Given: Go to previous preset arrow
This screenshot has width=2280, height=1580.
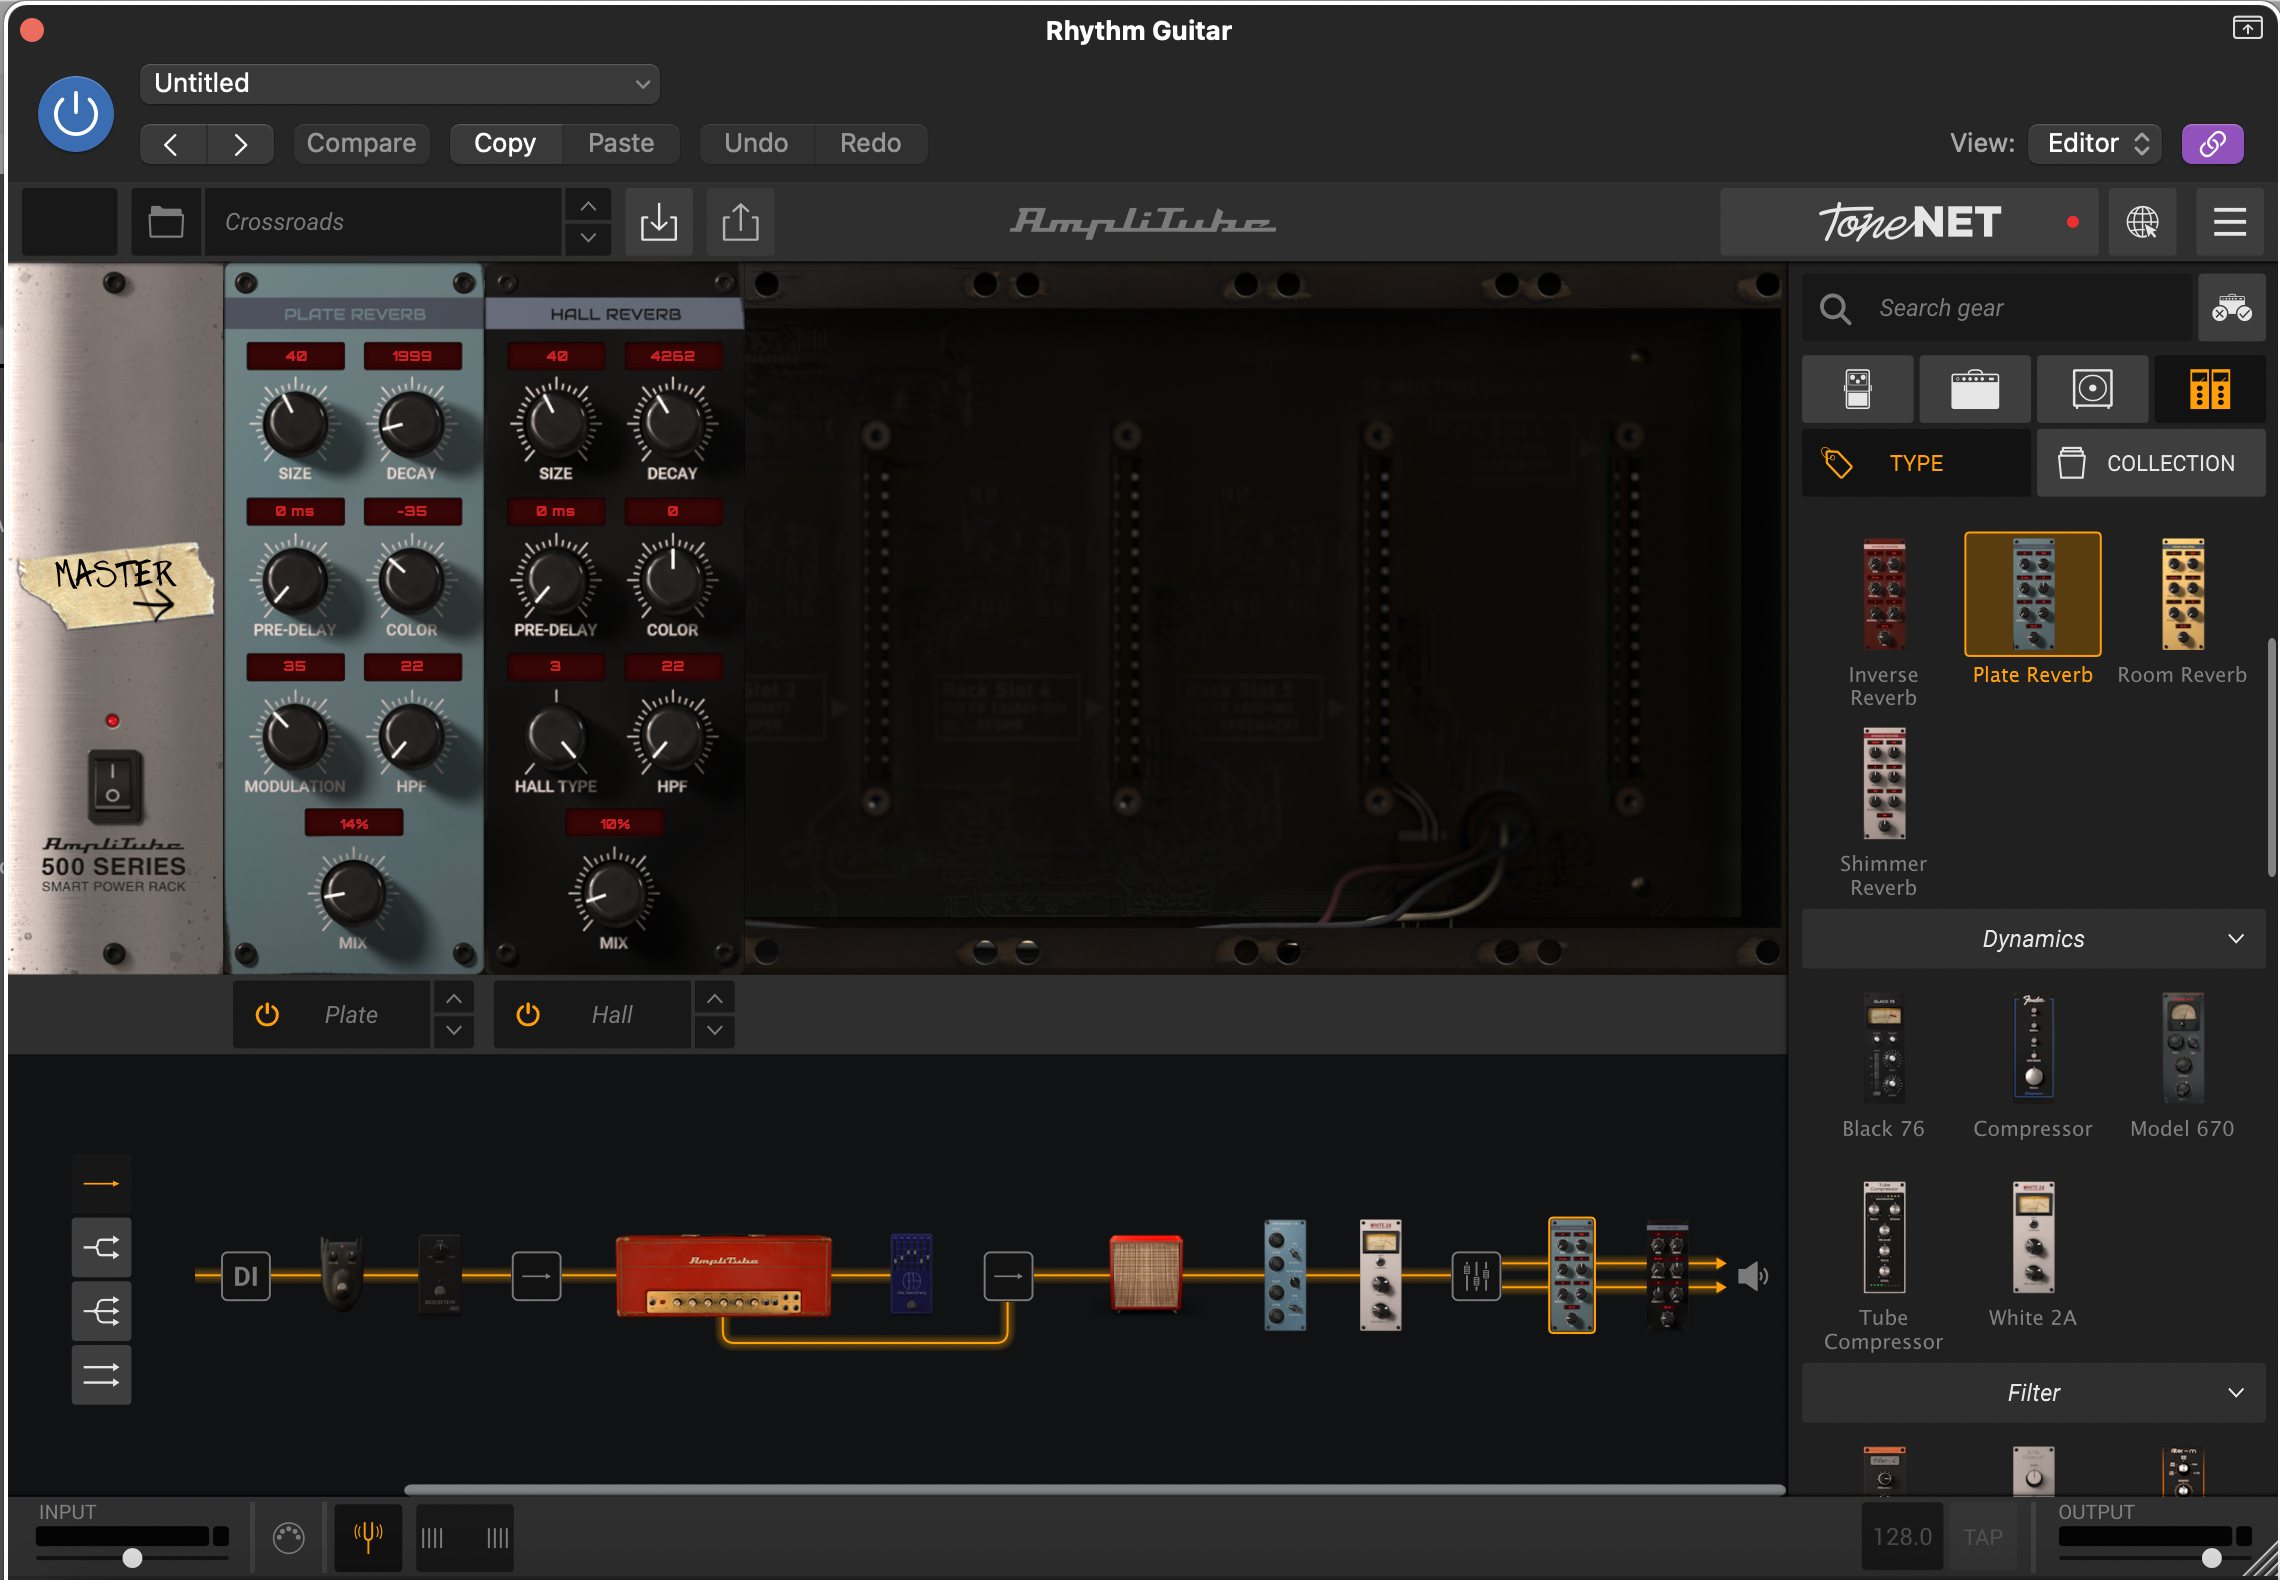Looking at the screenshot, I should pos(172,144).
